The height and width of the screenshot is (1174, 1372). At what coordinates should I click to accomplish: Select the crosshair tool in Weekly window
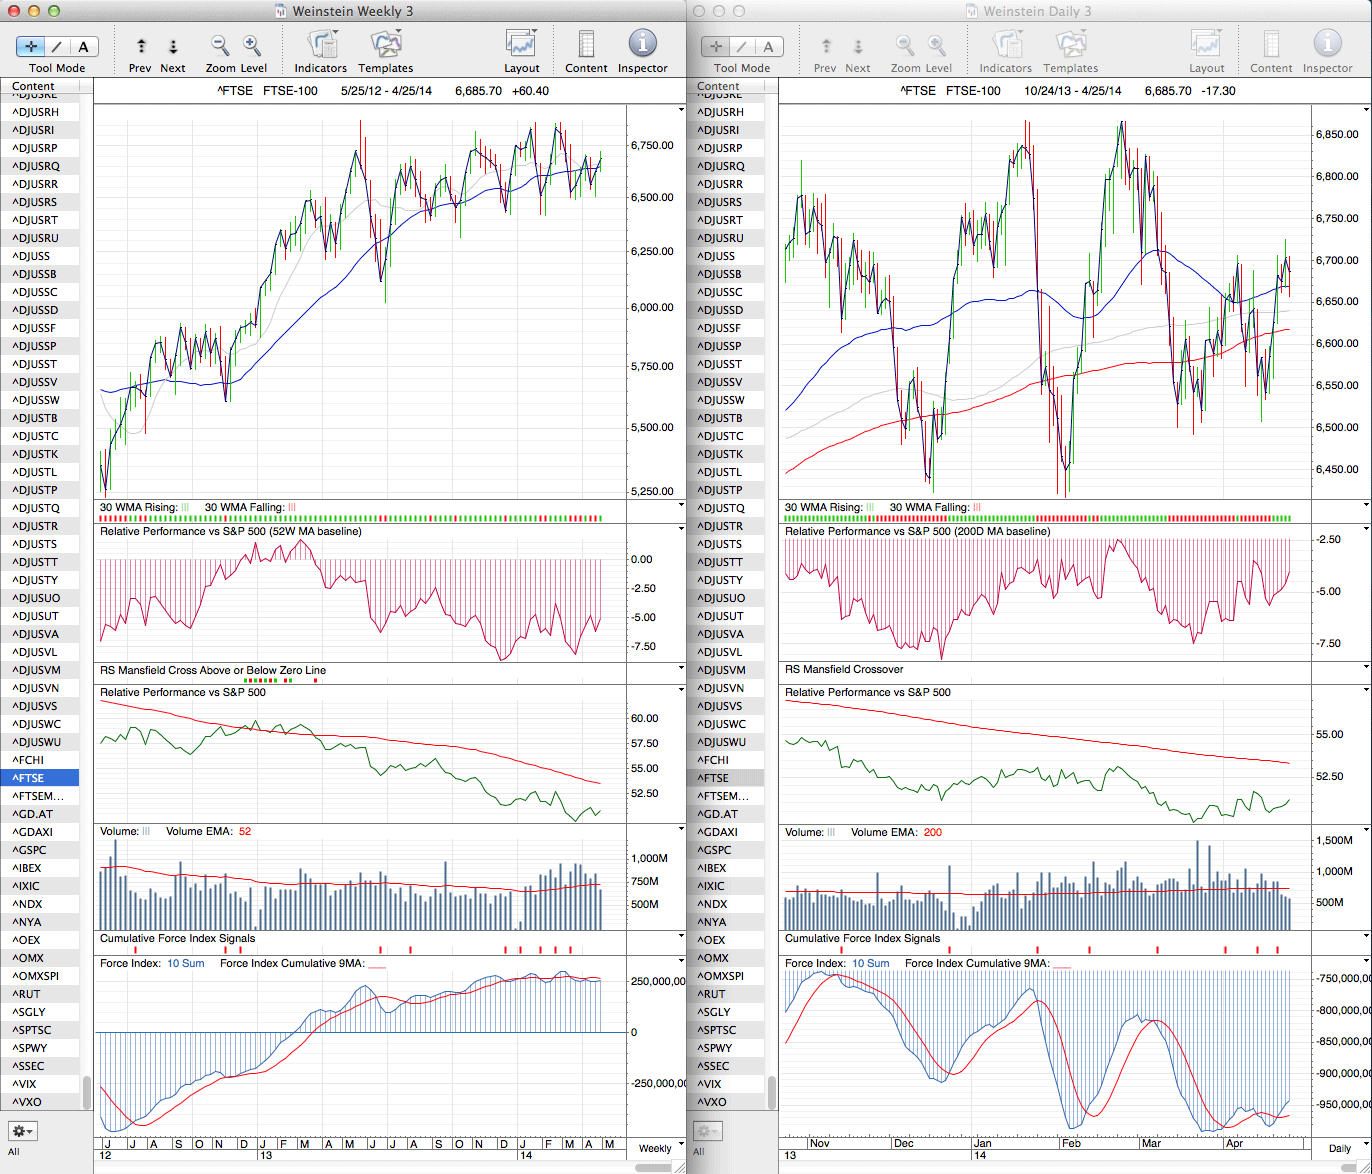[32, 46]
